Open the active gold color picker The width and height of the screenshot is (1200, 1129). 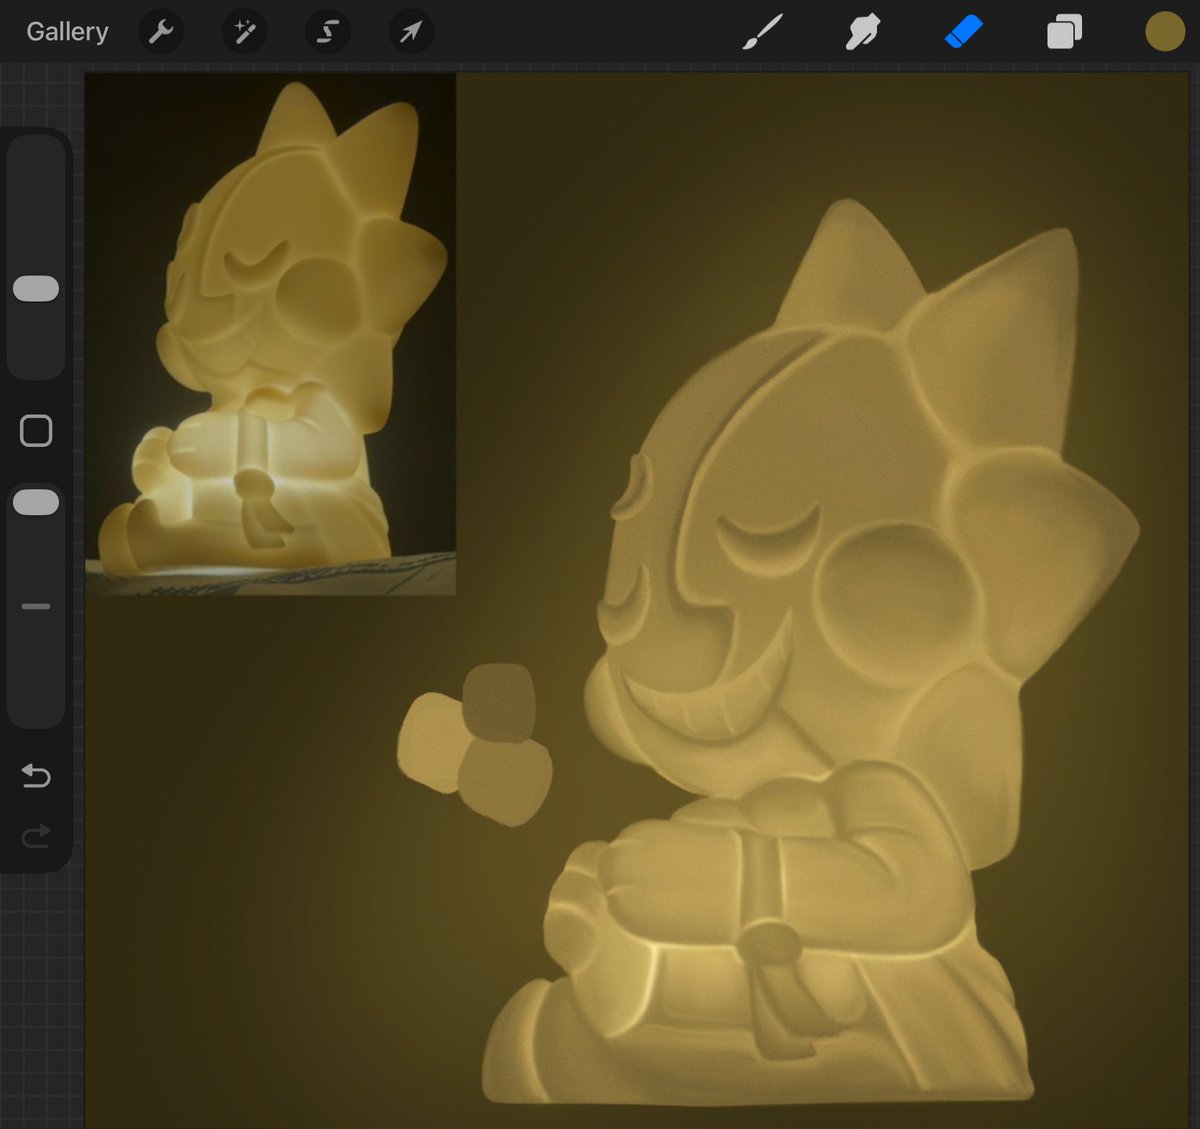pos(1163,31)
